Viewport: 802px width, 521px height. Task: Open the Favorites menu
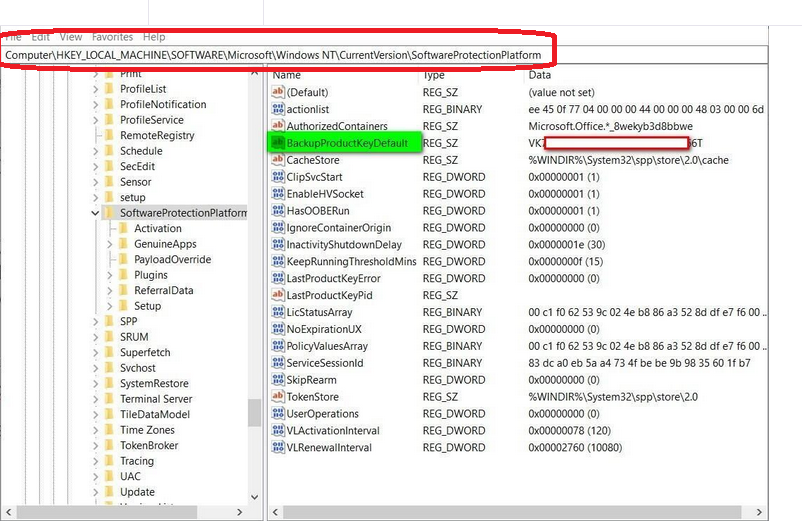pos(113,37)
